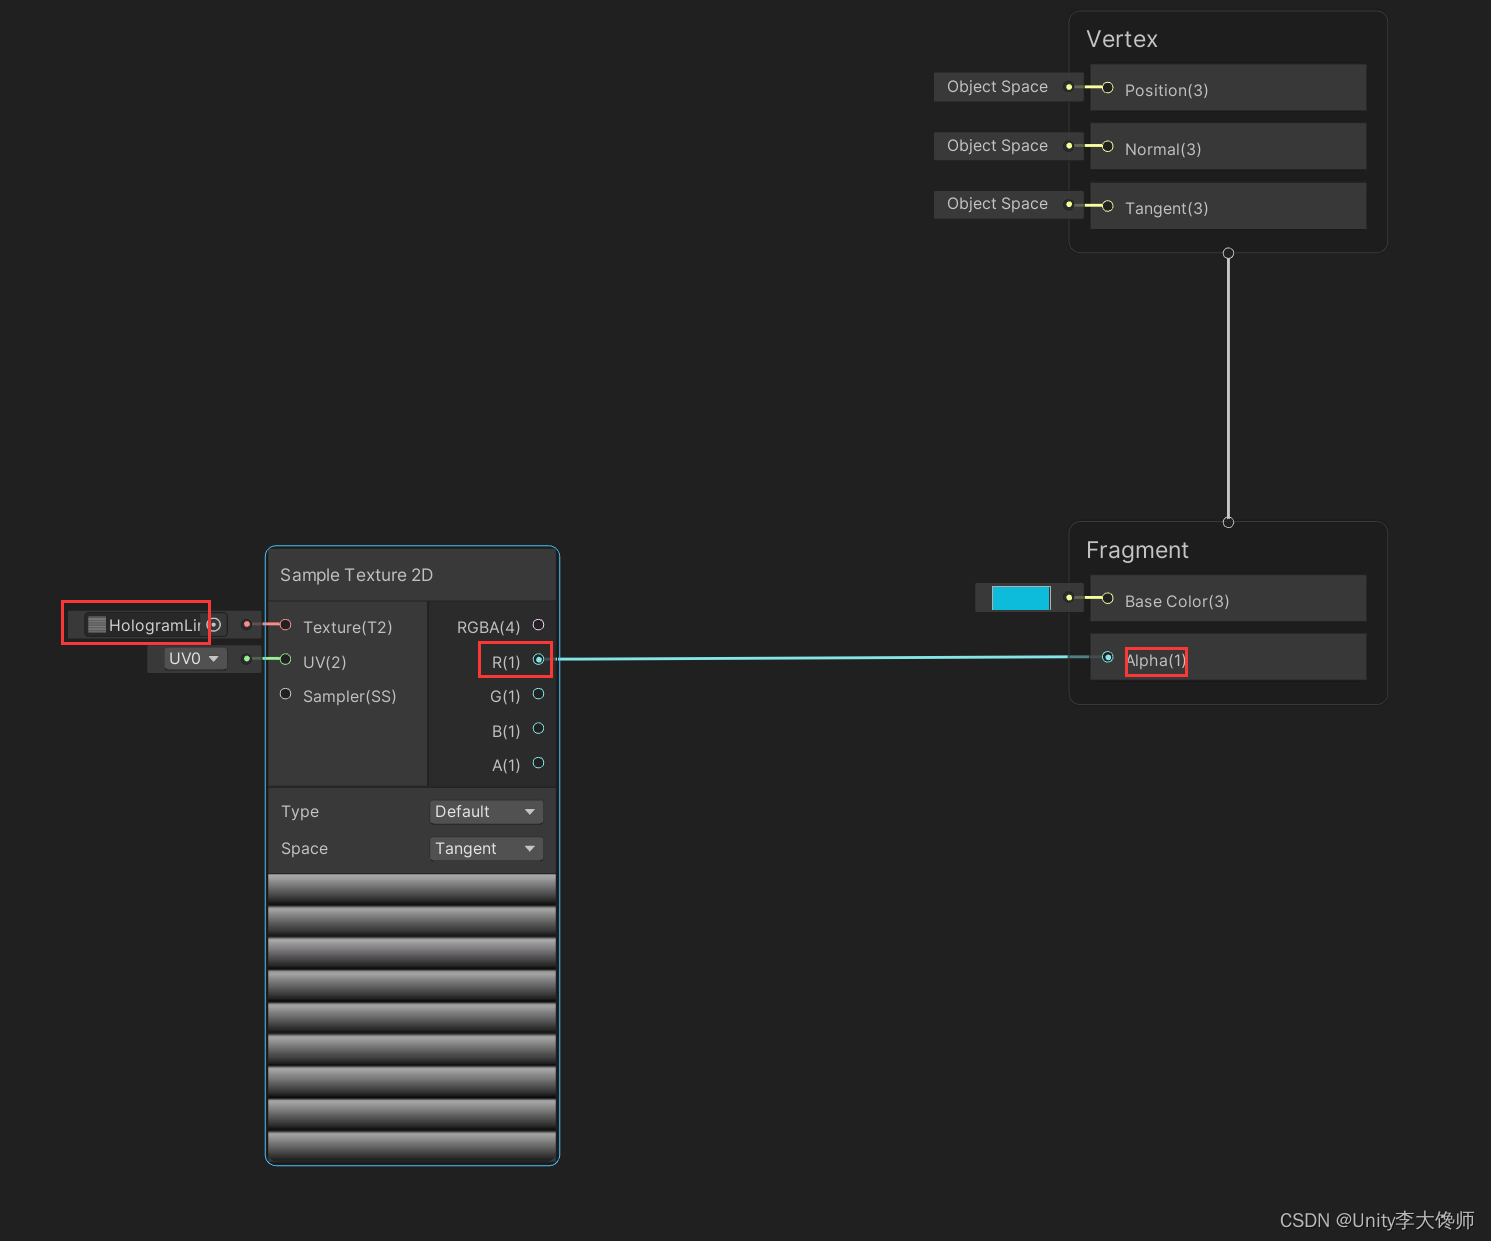1491x1241 pixels.
Task: Open the Space Tangent dropdown
Action: pyautogui.click(x=486, y=848)
